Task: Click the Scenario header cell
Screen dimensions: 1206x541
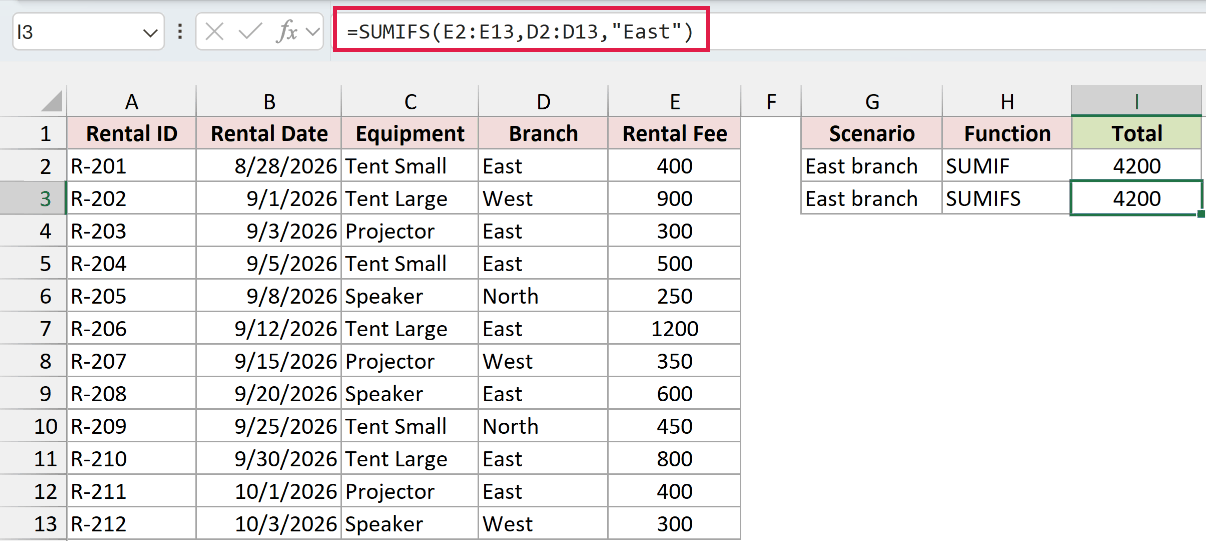Action: click(872, 133)
